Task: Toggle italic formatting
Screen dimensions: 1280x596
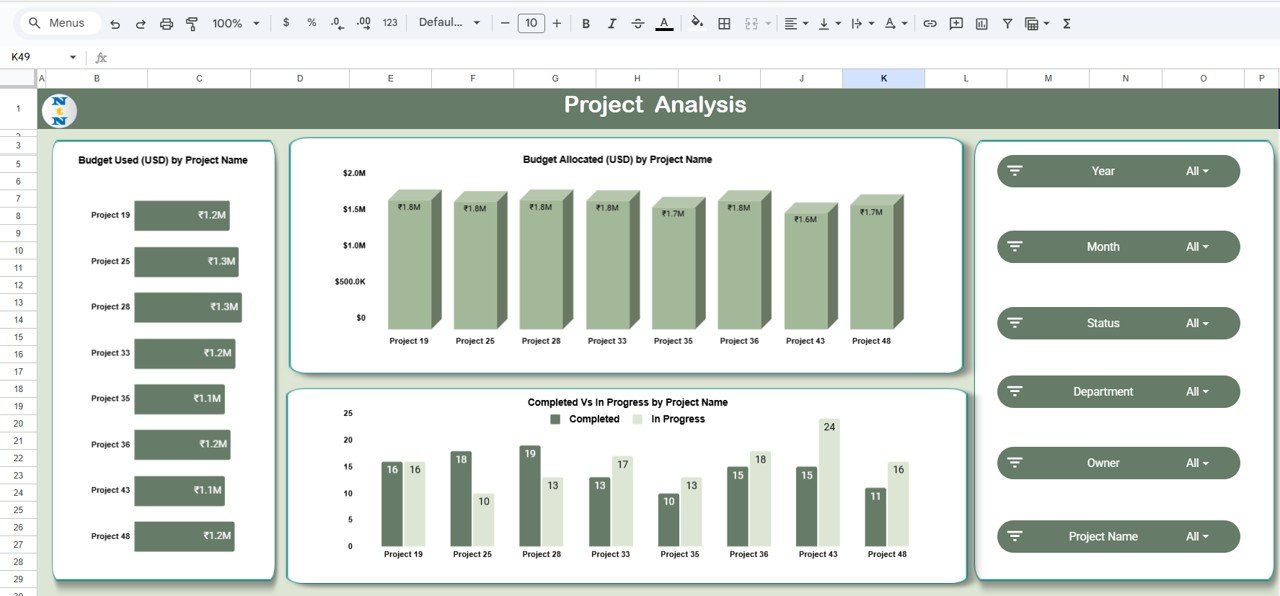Action: 611,22
